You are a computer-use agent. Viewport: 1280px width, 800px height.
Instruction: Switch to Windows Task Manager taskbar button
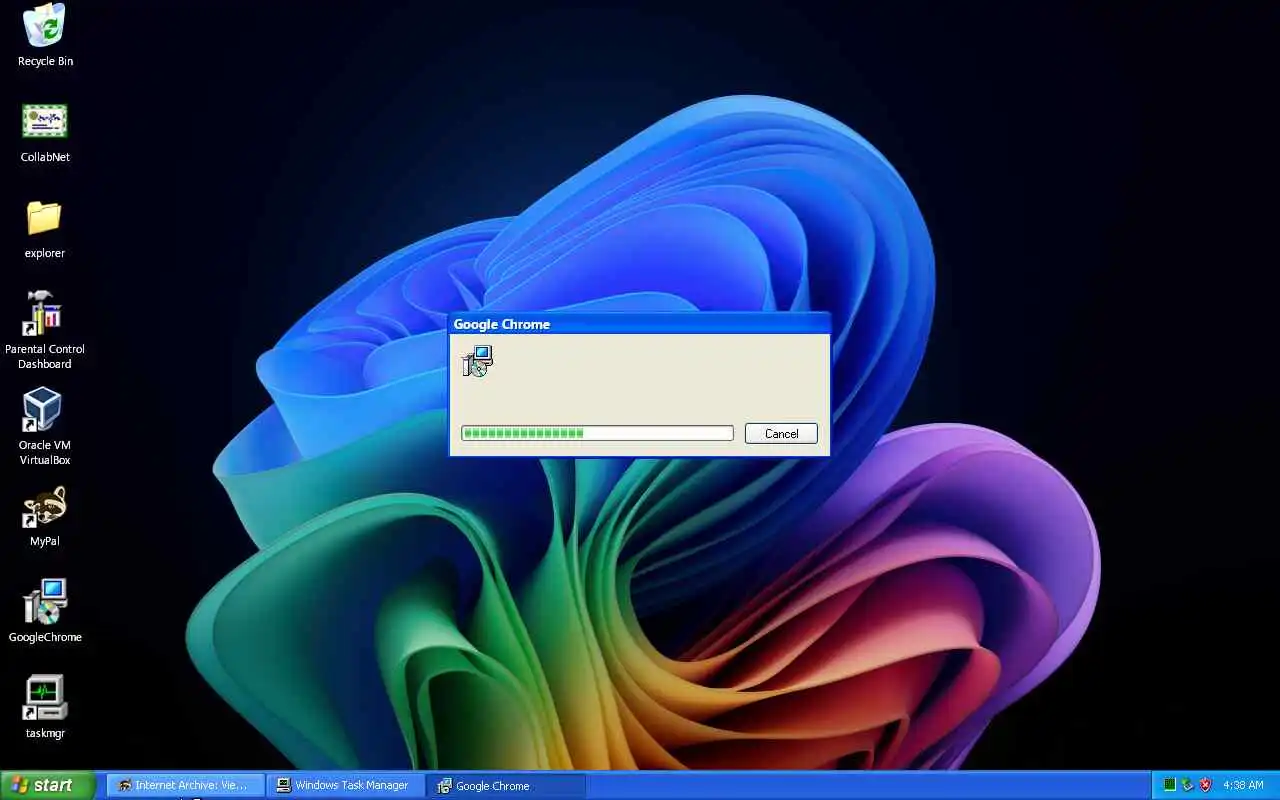coord(346,785)
